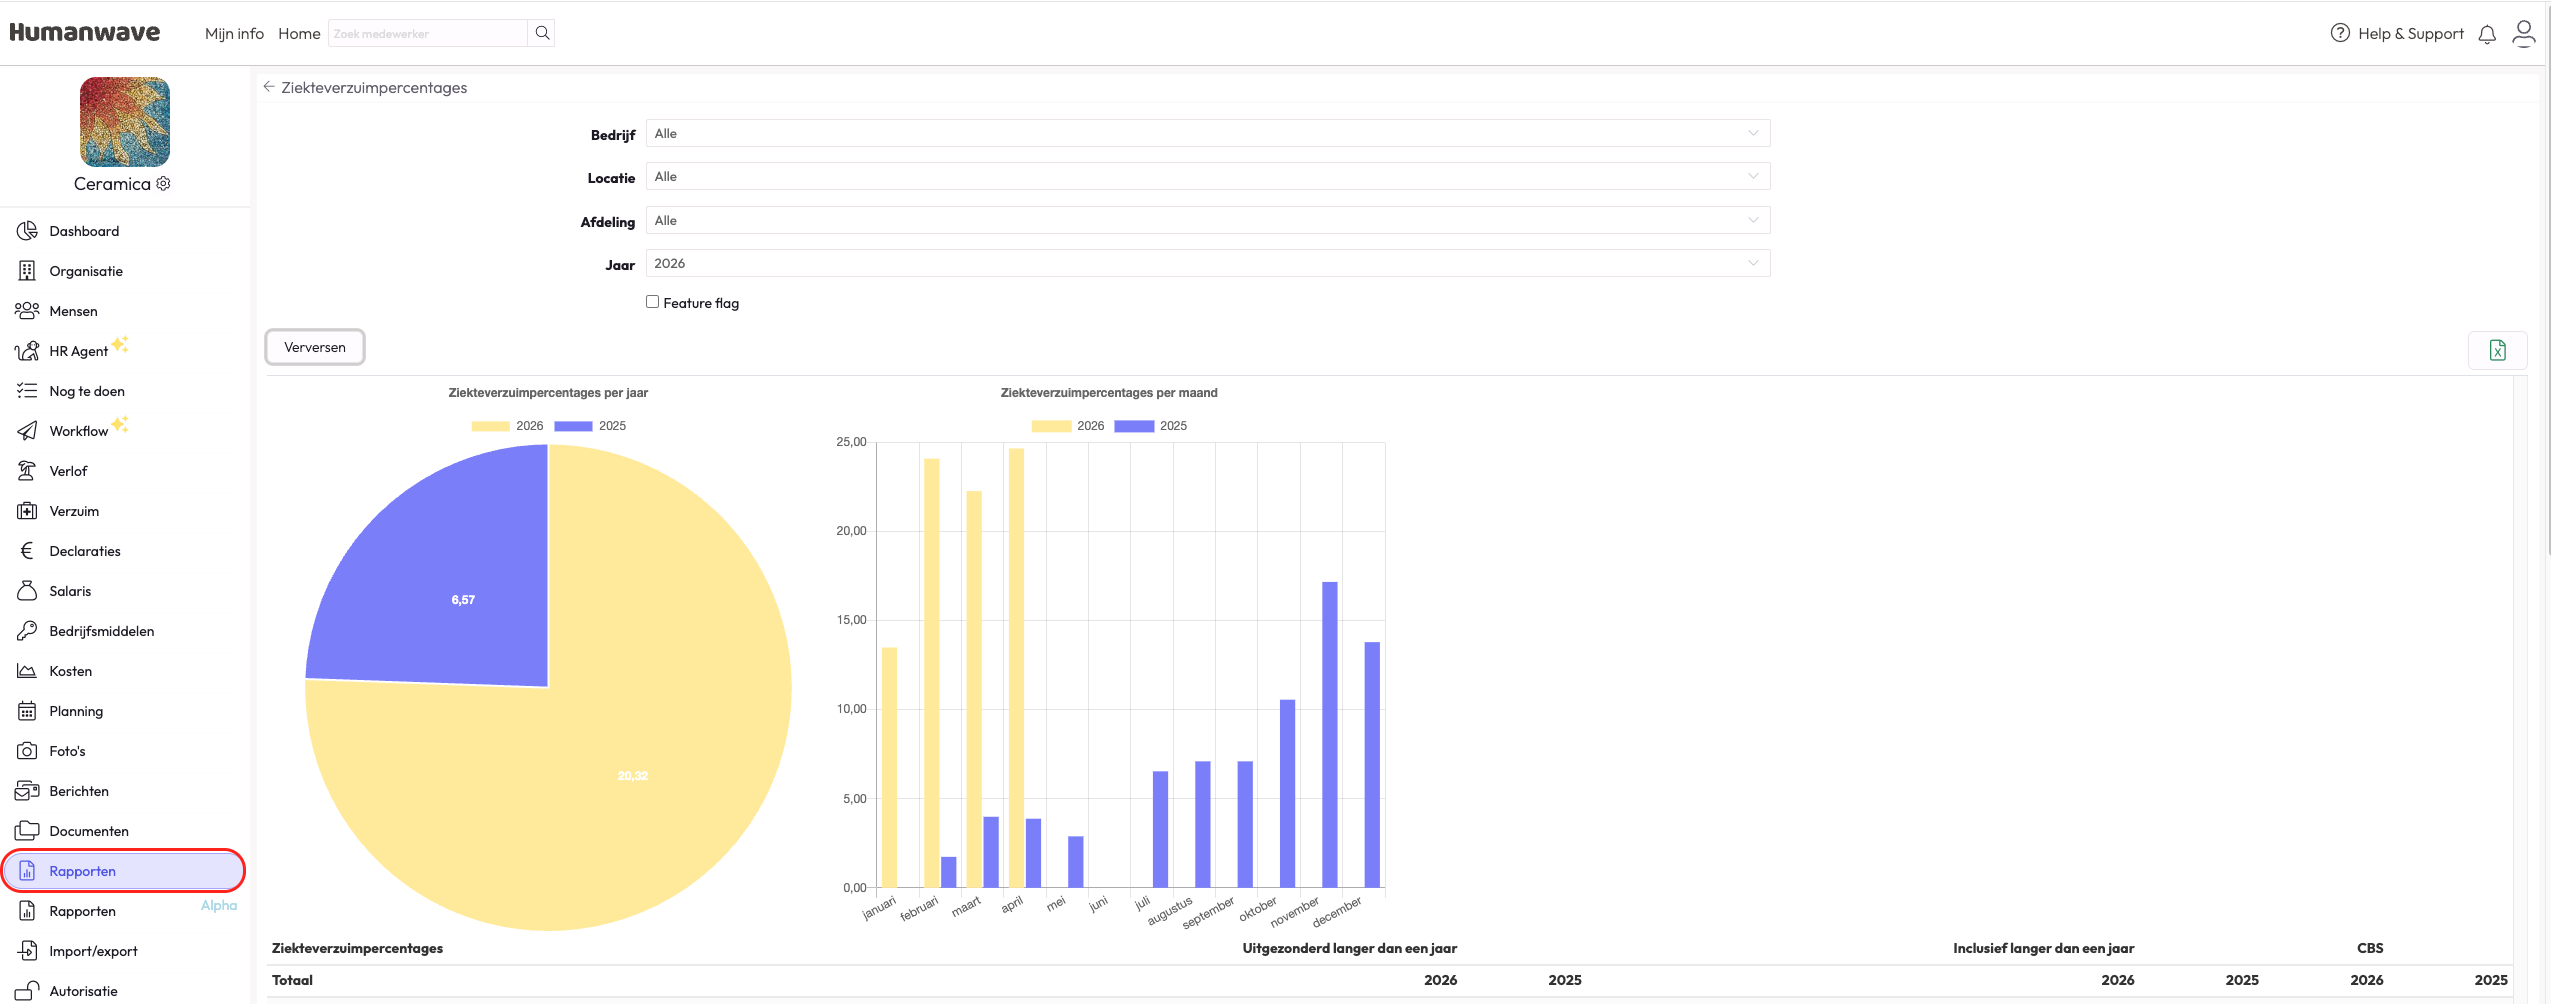The image size is (2551, 1004).
Task: Click the Workflow paper-plane icon
Action: coord(27,431)
